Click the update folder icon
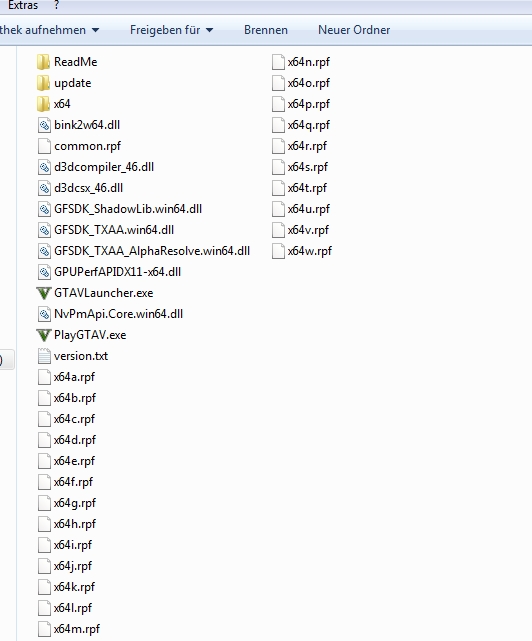 point(43,83)
